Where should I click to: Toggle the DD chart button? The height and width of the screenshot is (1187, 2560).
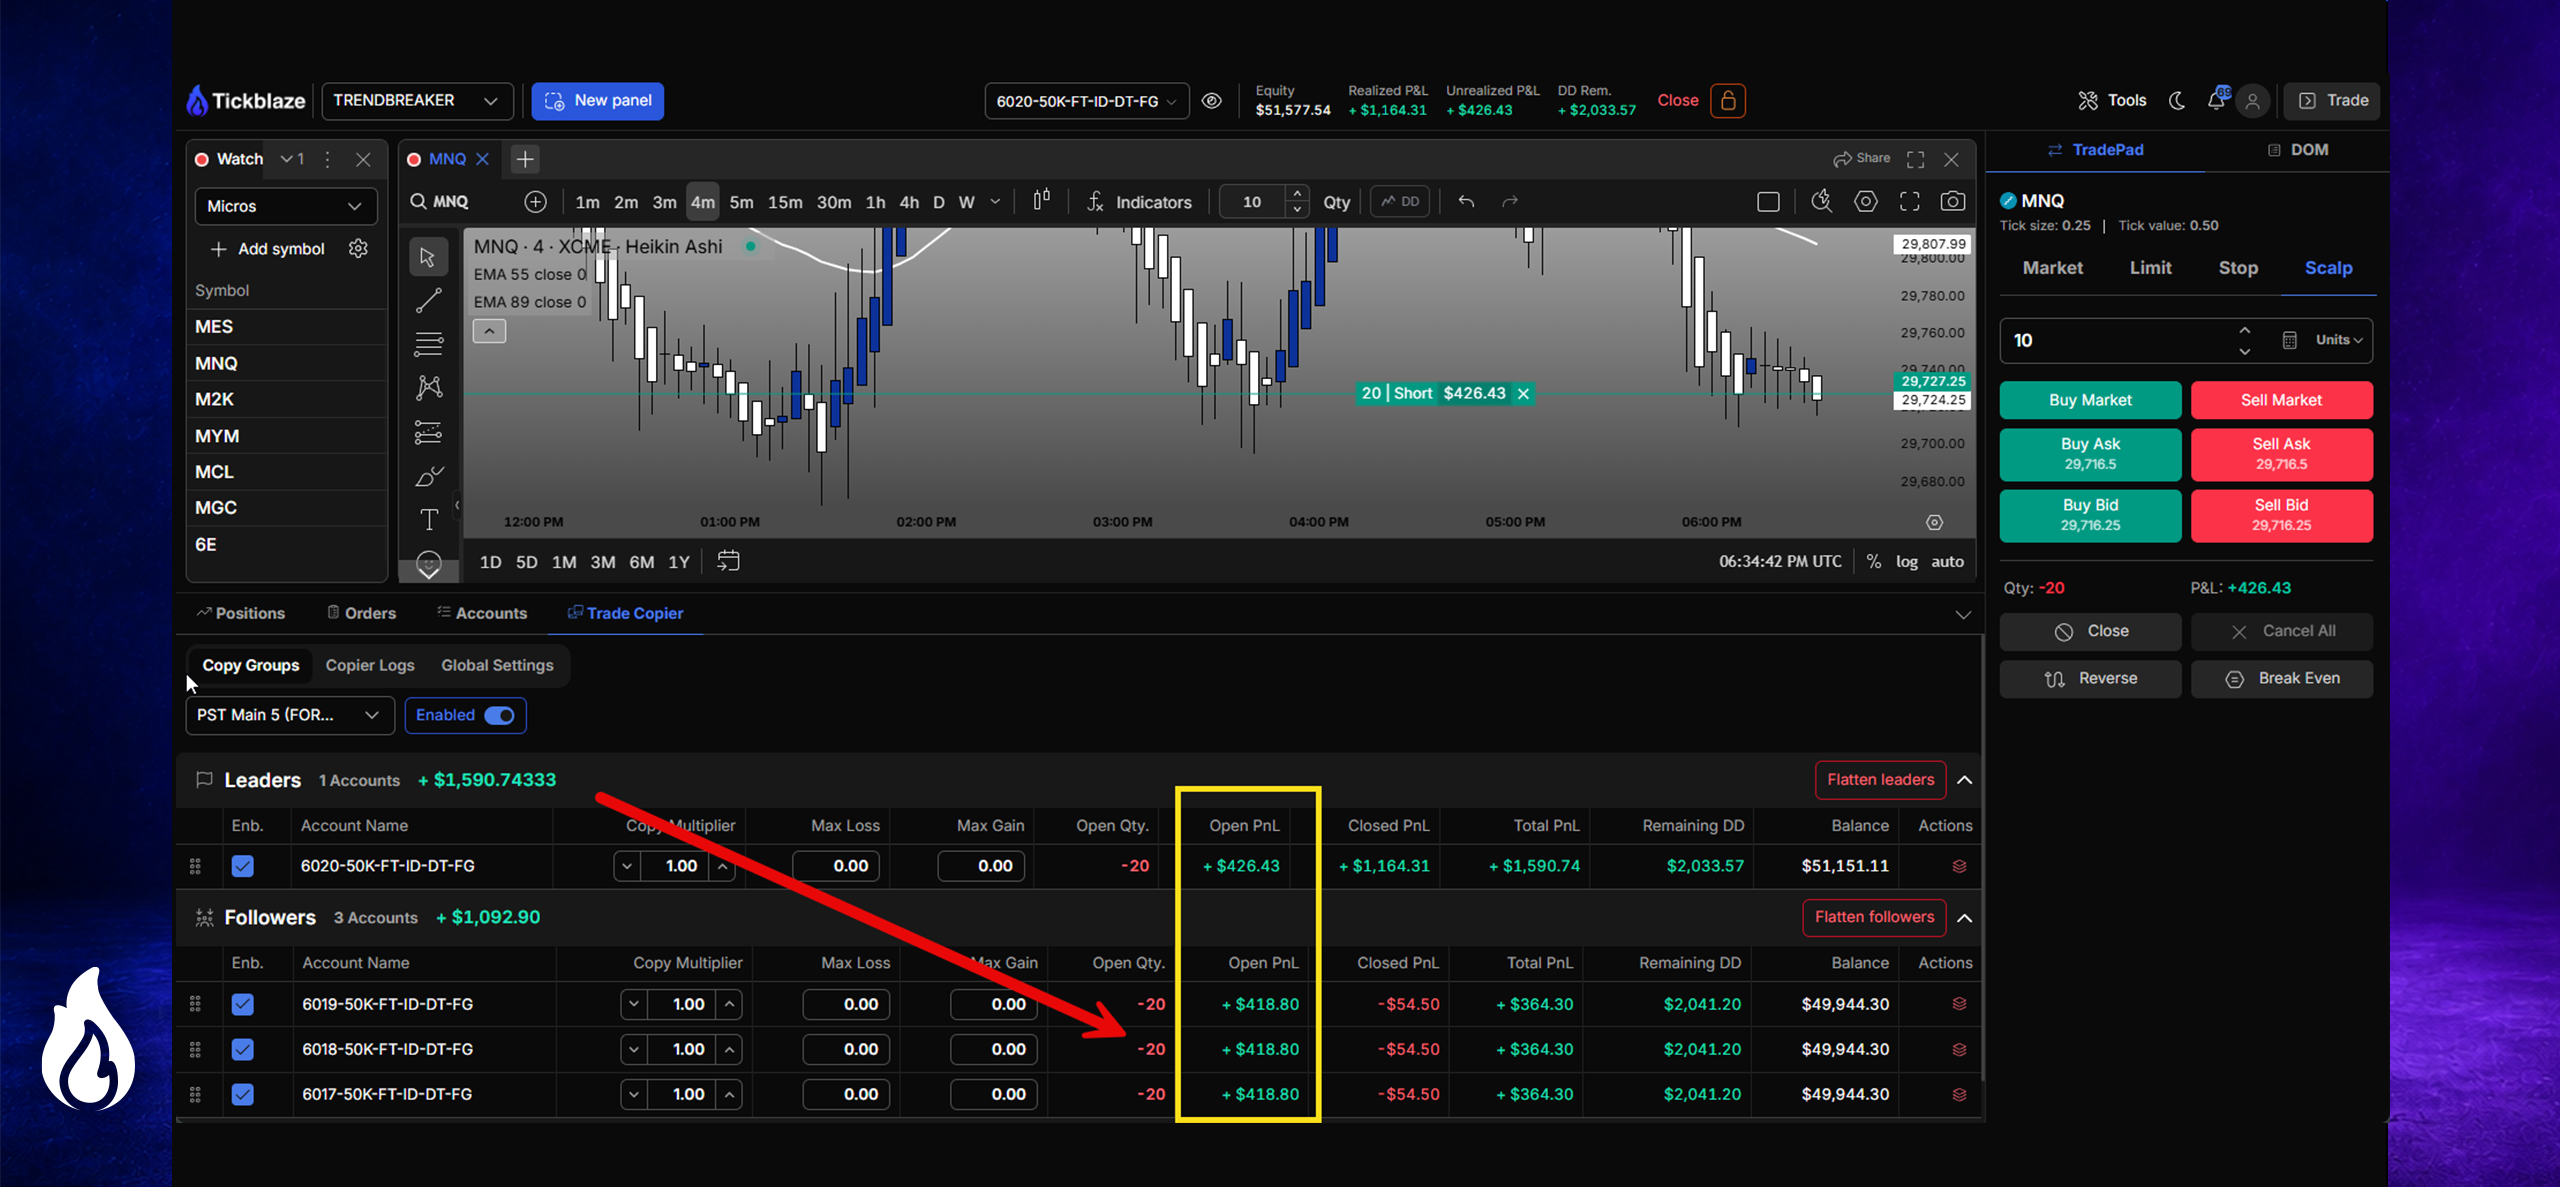click(1400, 201)
